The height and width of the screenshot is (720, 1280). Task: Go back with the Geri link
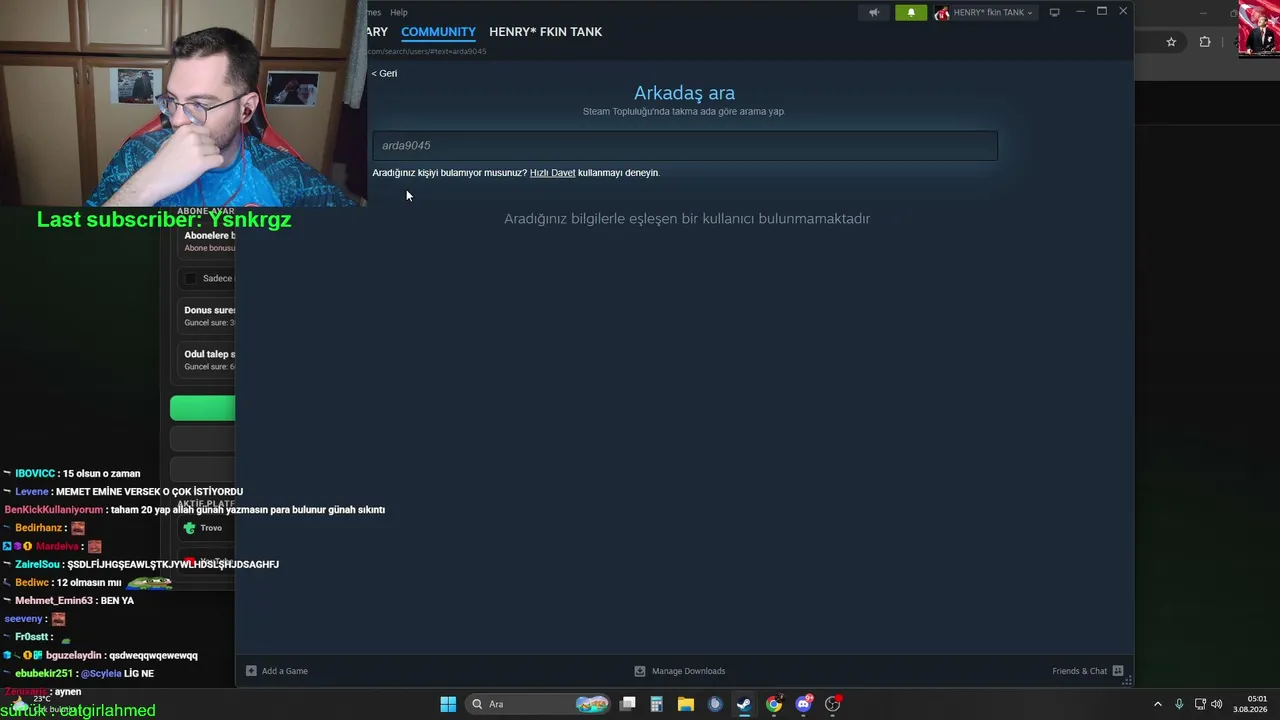(385, 73)
